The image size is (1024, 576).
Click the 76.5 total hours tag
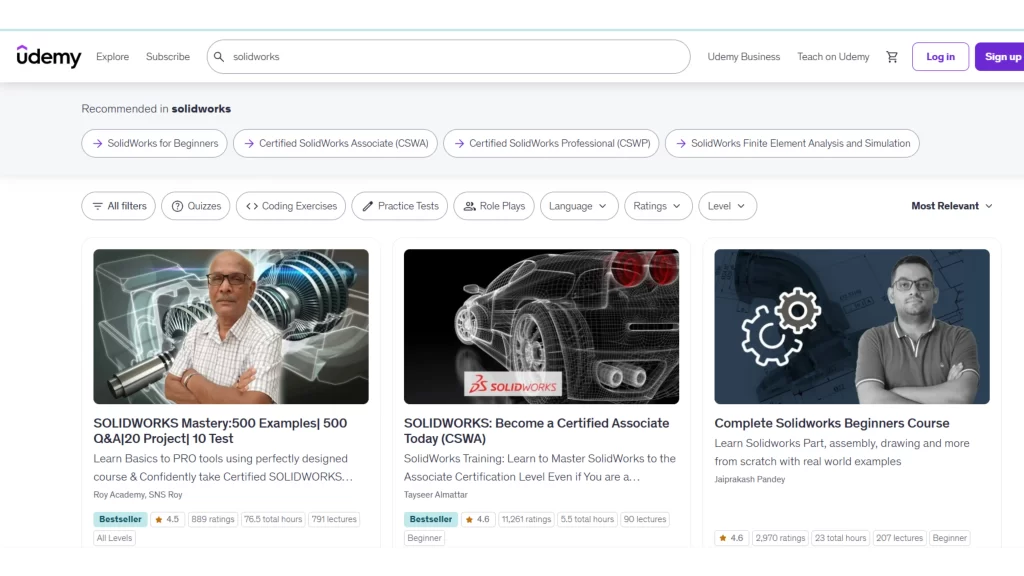pos(273,519)
